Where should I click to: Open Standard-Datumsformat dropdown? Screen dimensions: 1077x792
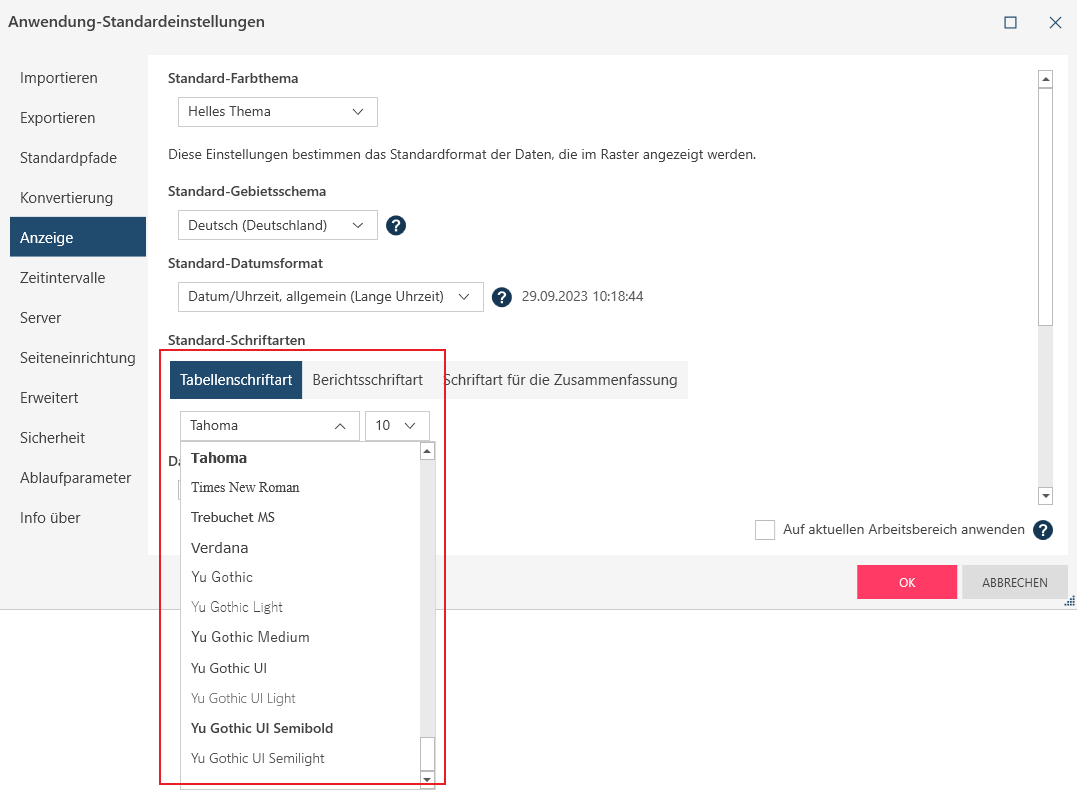pos(330,297)
